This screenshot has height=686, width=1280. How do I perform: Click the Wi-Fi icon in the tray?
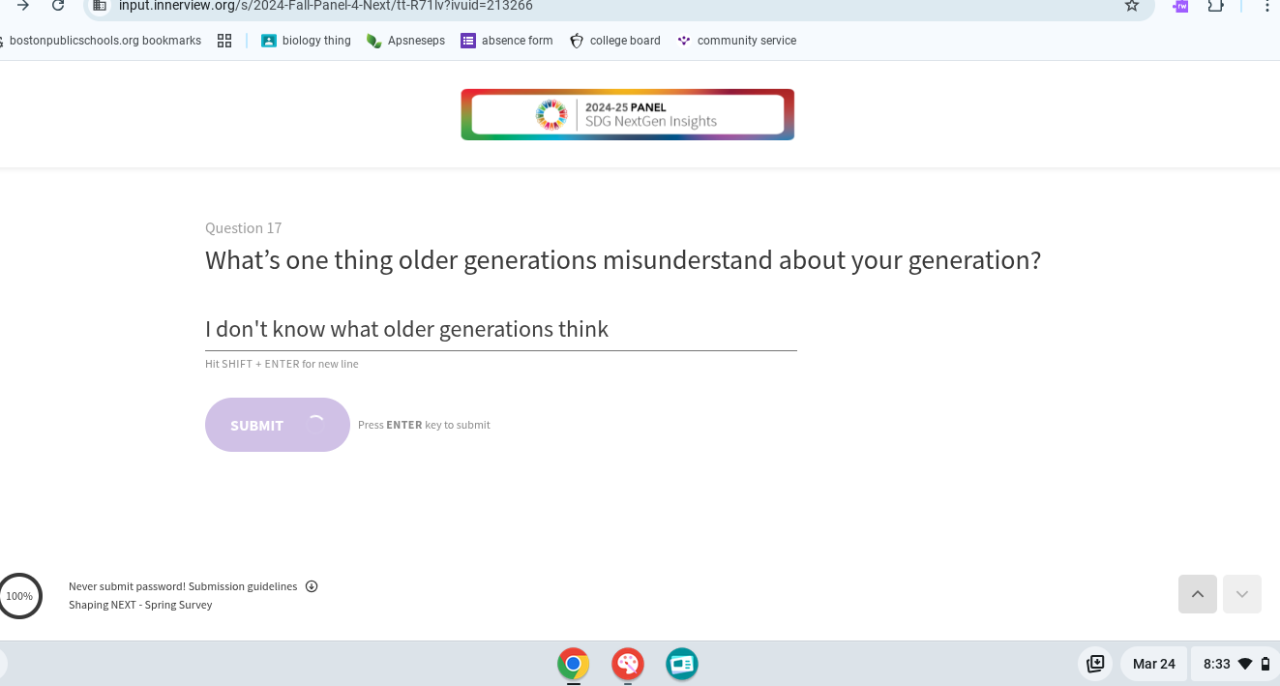(1245, 664)
